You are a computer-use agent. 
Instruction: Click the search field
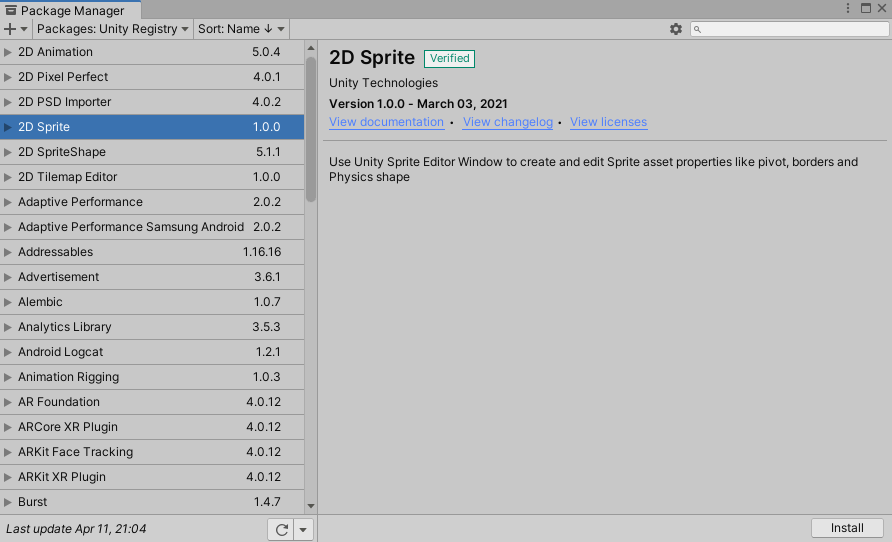point(790,29)
